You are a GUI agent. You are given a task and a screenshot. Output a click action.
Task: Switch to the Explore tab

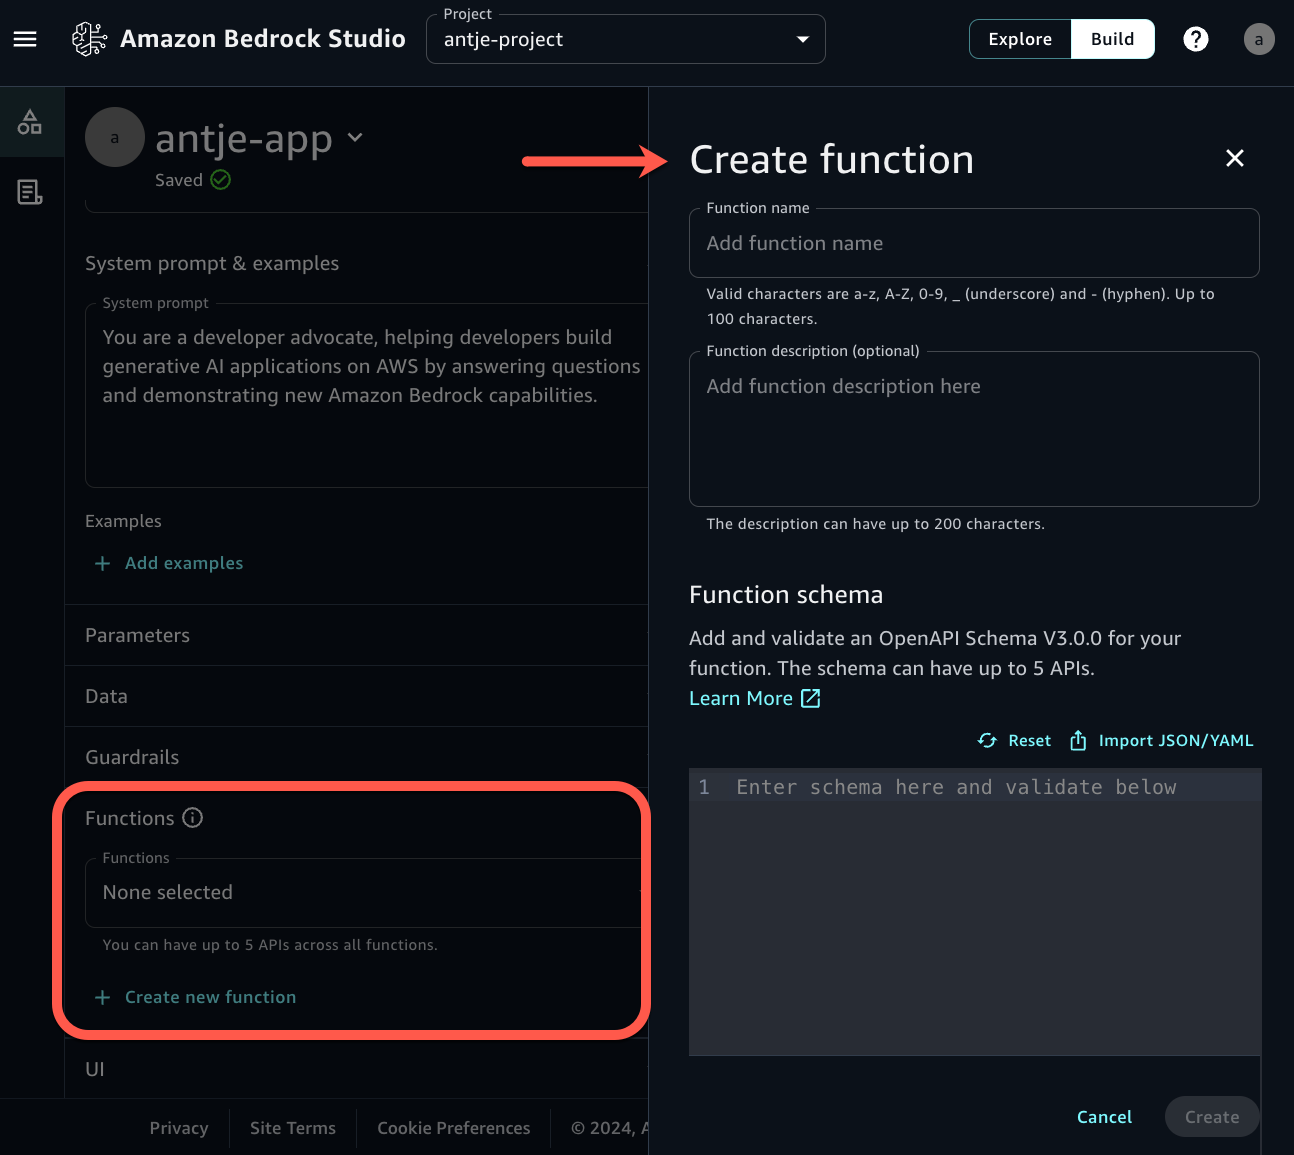pos(1020,38)
